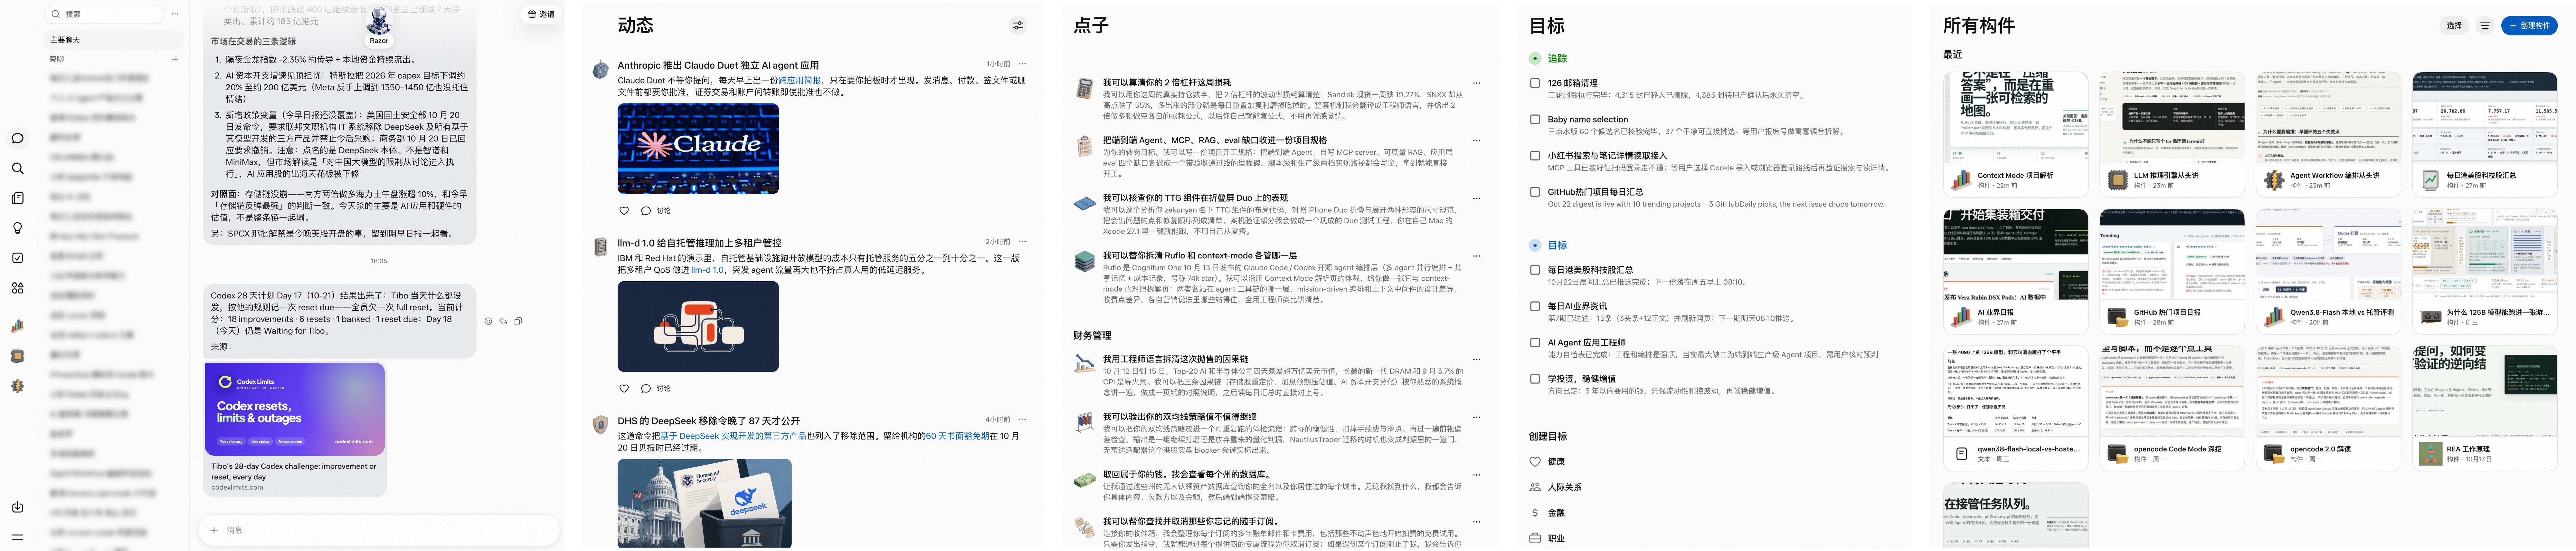This screenshot has height=551, width=2576.
Task: Click the 创建构件 button
Action: [x=2529, y=26]
